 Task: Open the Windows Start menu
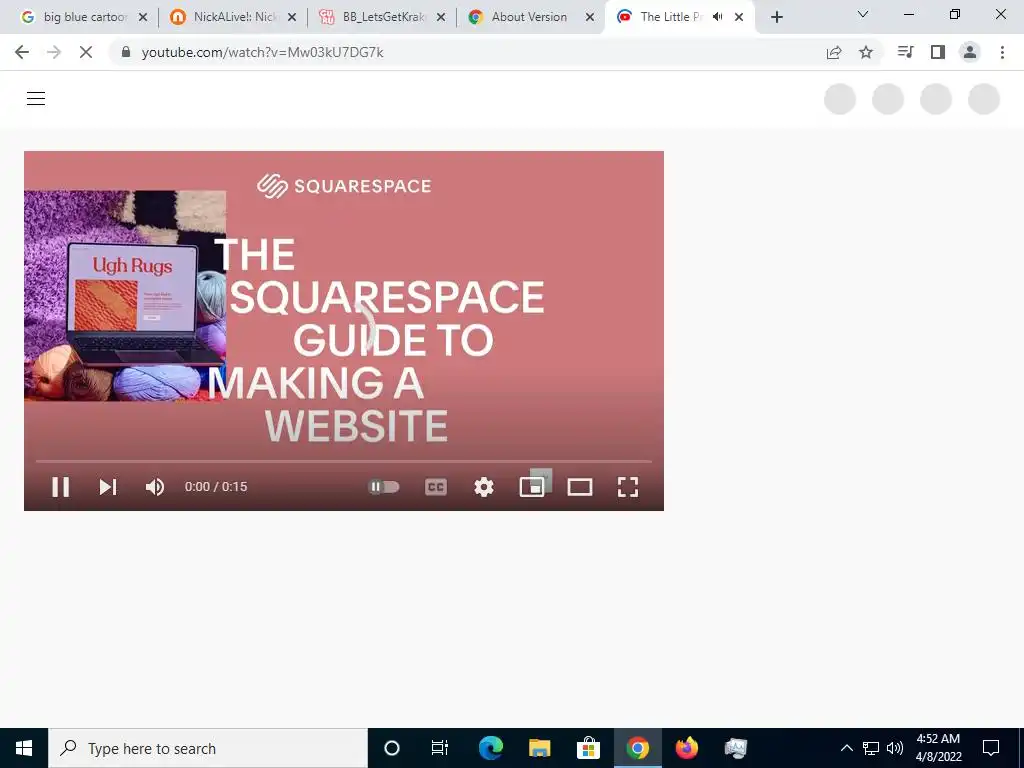click(24, 748)
